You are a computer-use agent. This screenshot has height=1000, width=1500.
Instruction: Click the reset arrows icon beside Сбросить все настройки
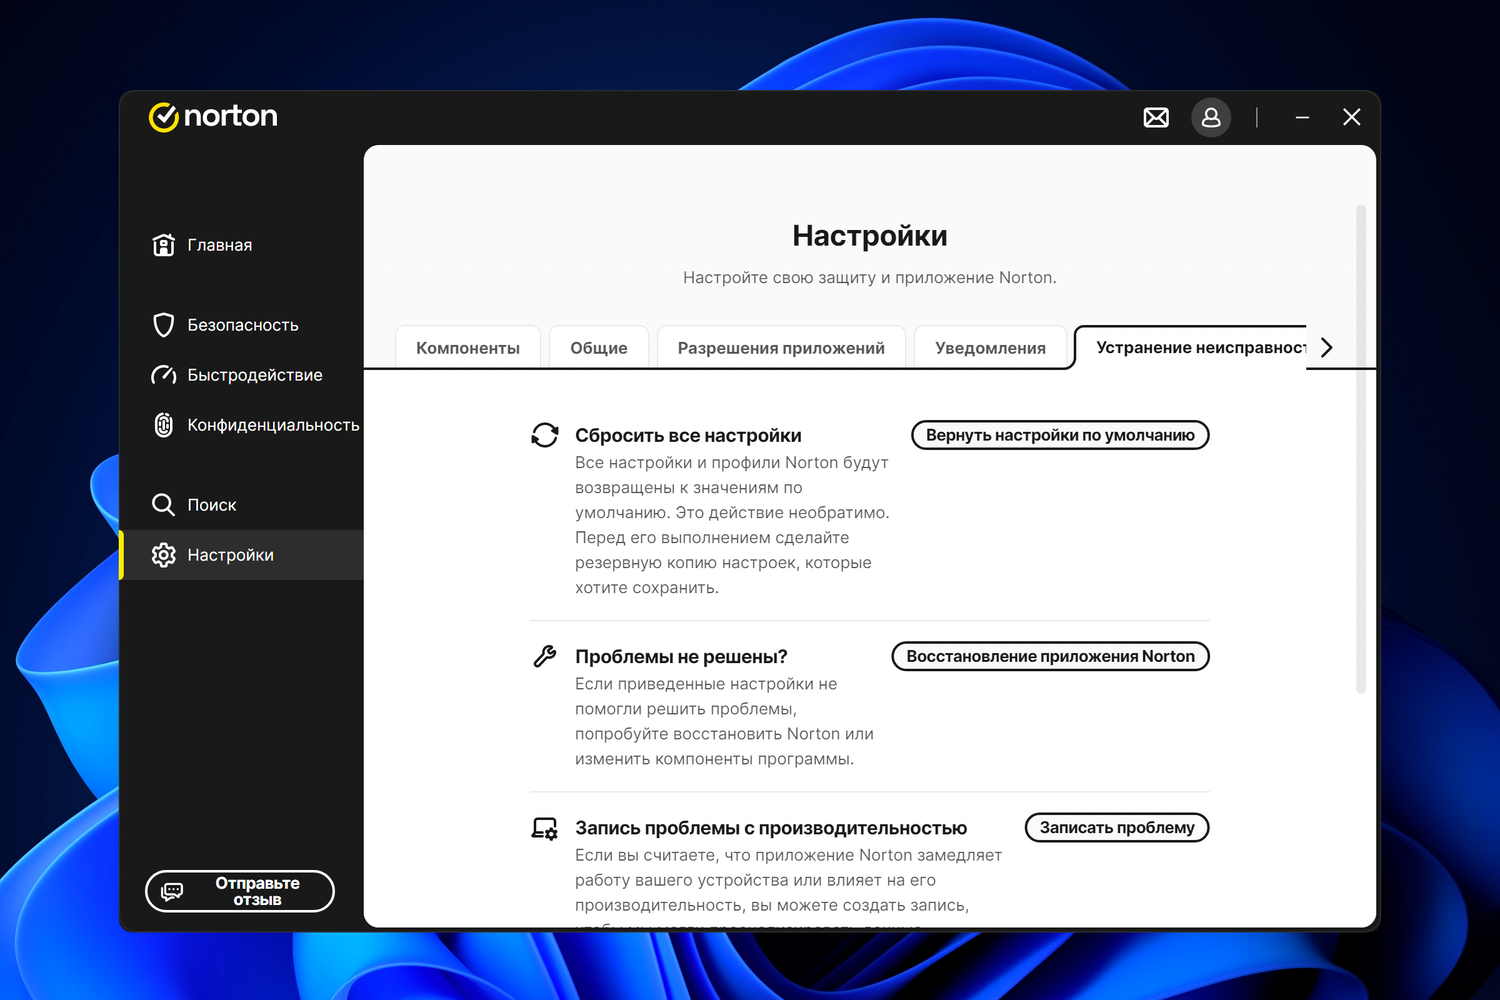[545, 435]
